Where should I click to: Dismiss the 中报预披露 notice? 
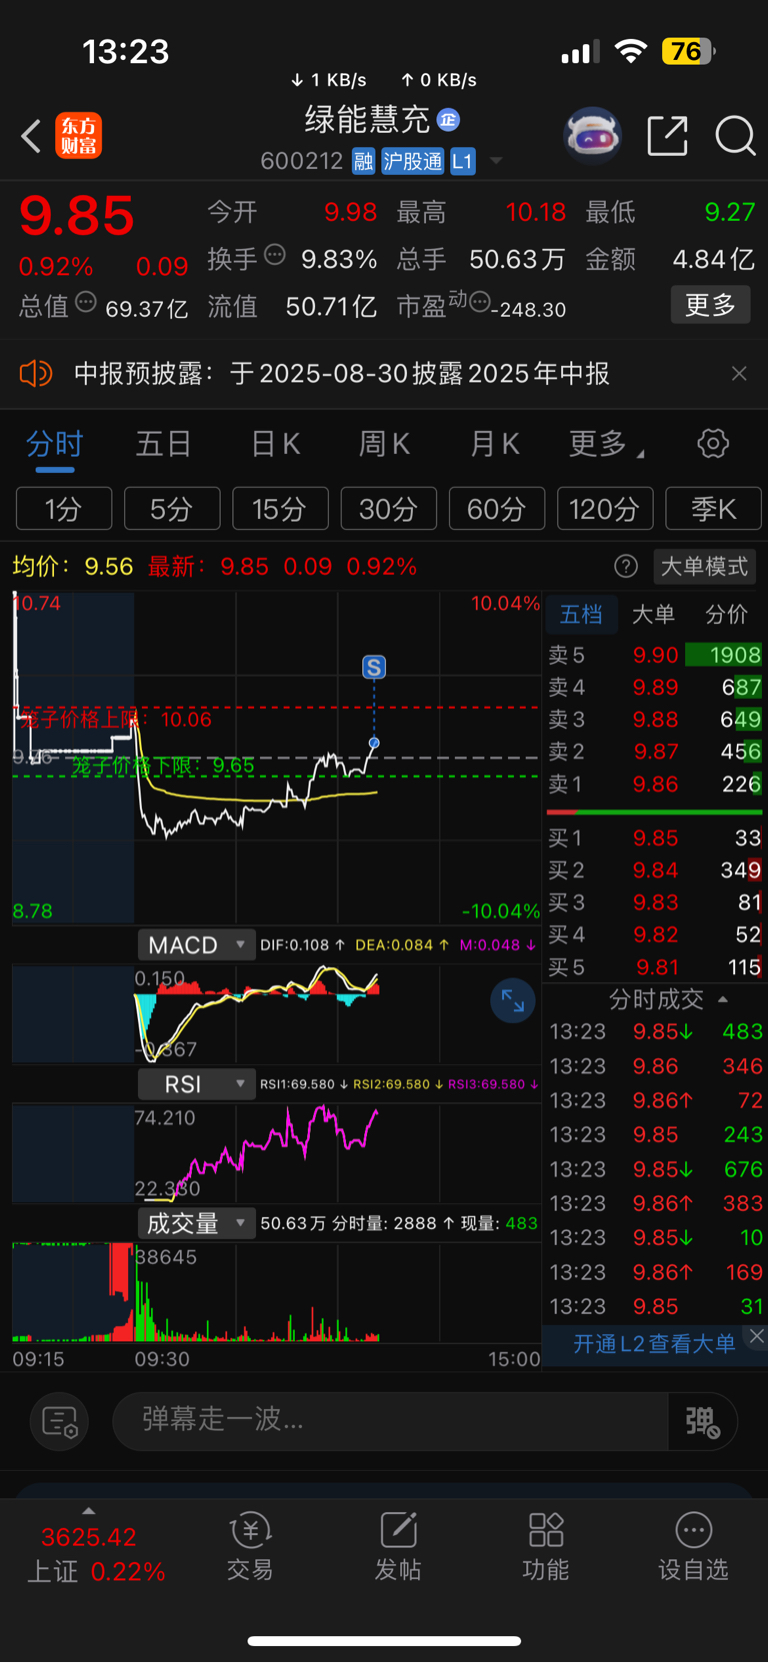pyautogui.click(x=739, y=373)
